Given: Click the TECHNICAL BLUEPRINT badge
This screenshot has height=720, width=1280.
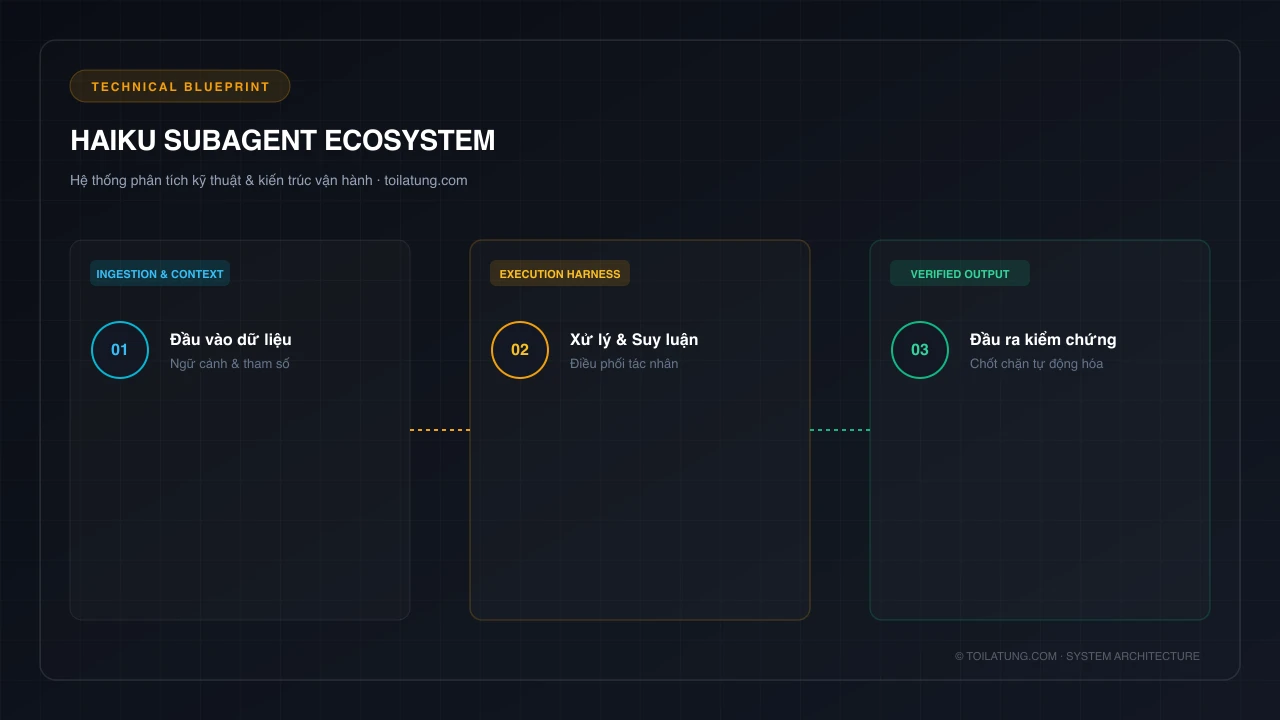Looking at the screenshot, I should click(x=180, y=86).
